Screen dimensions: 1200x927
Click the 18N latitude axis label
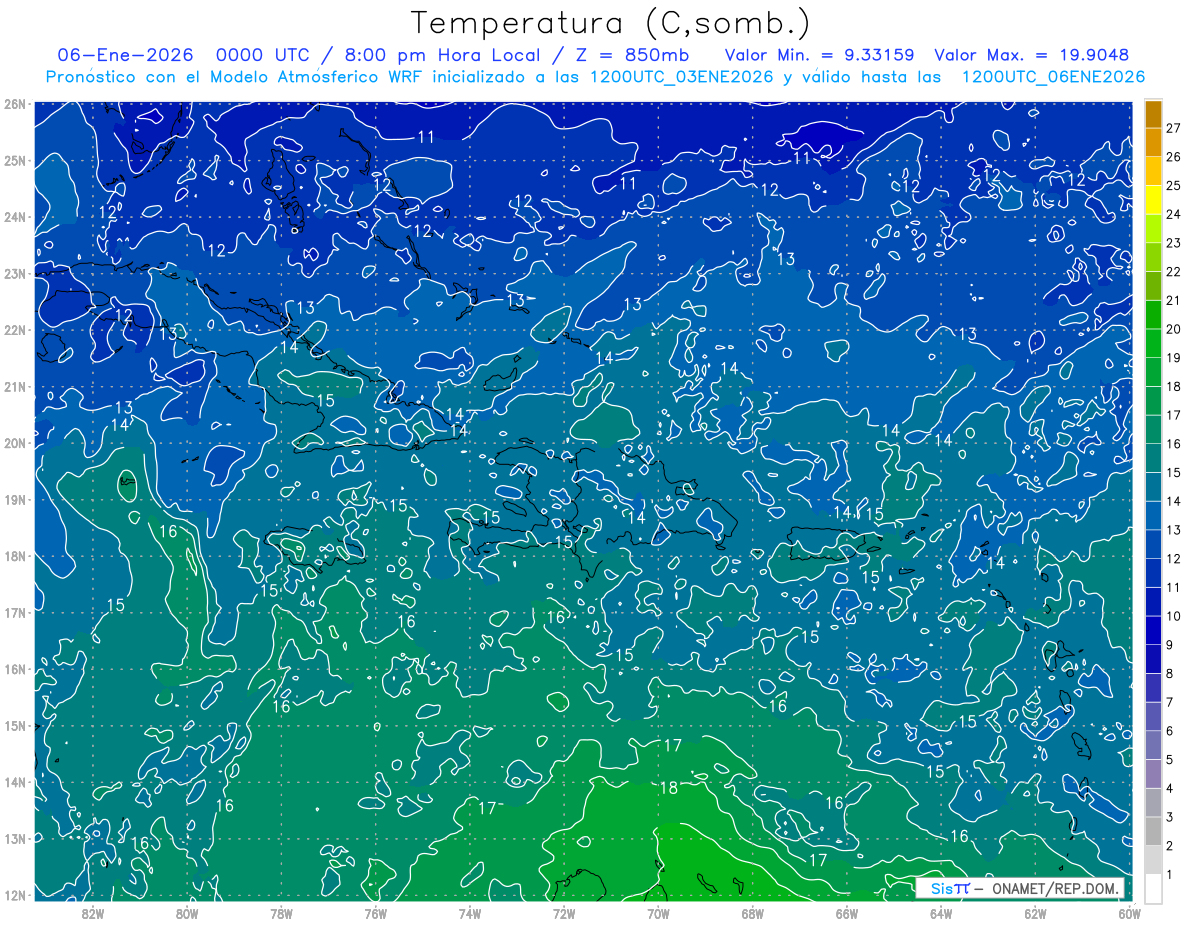[x=15, y=556]
